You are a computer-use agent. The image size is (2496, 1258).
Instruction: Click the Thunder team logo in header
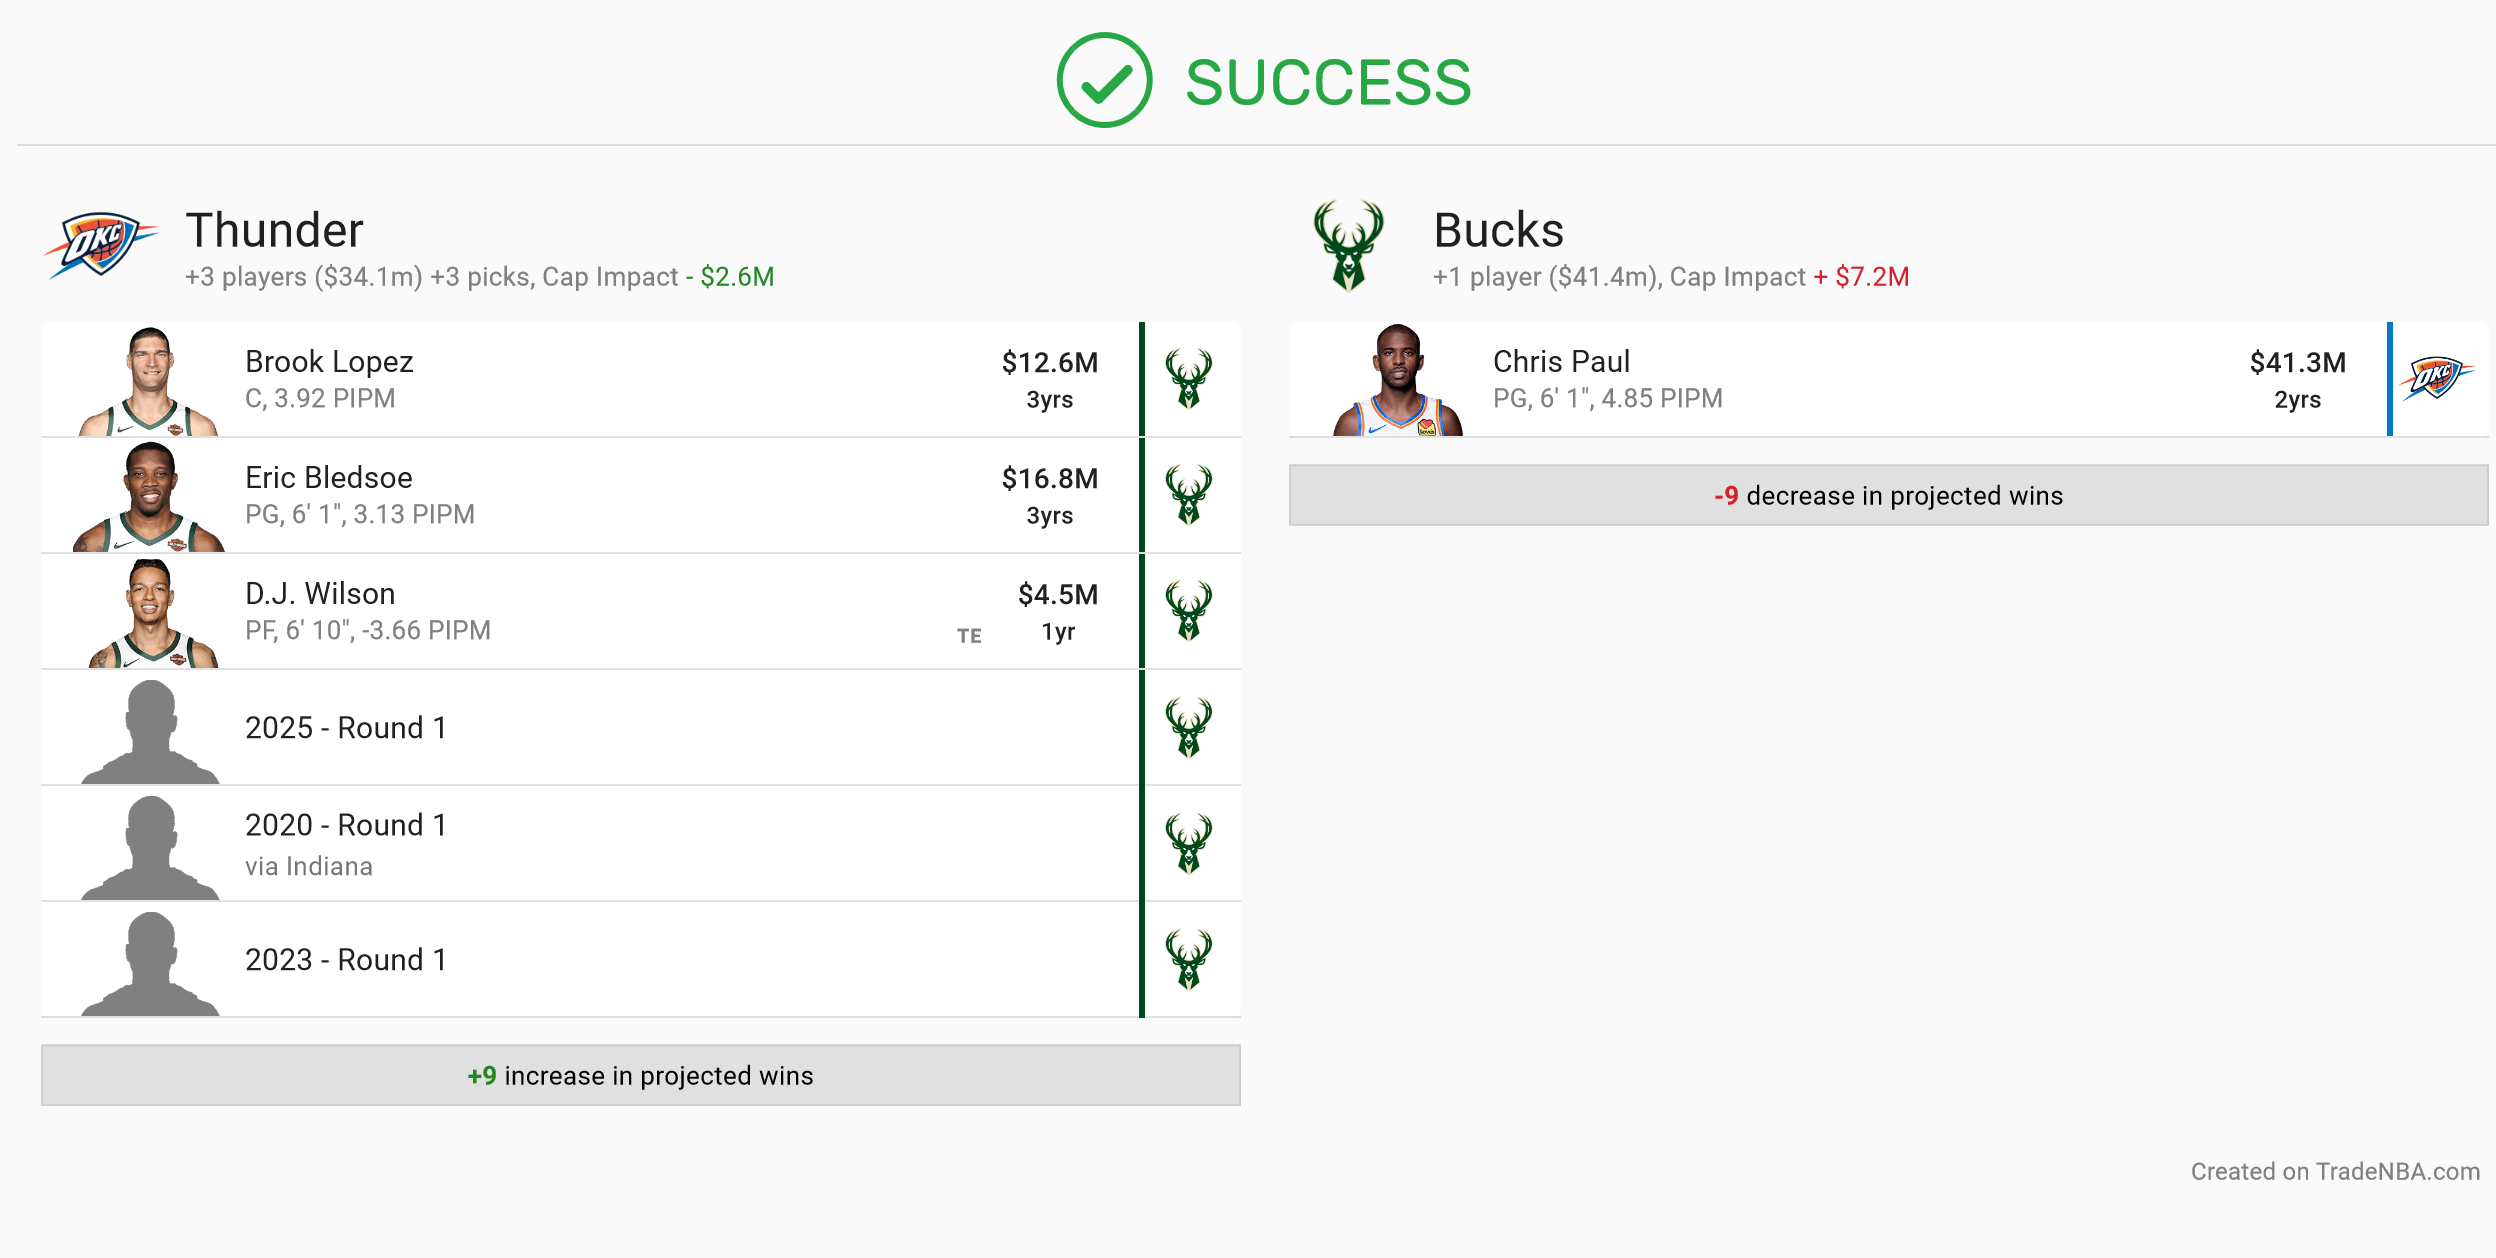coord(100,245)
